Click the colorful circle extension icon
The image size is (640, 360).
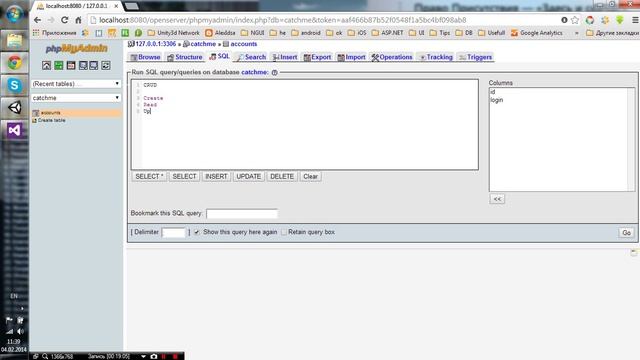click(x=590, y=20)
